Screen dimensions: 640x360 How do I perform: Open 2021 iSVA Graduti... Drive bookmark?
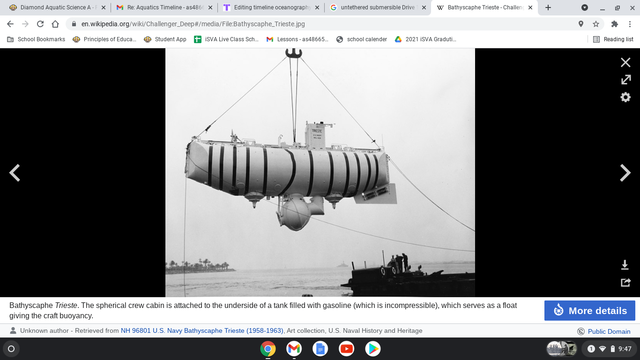click(x=425, y=39)
